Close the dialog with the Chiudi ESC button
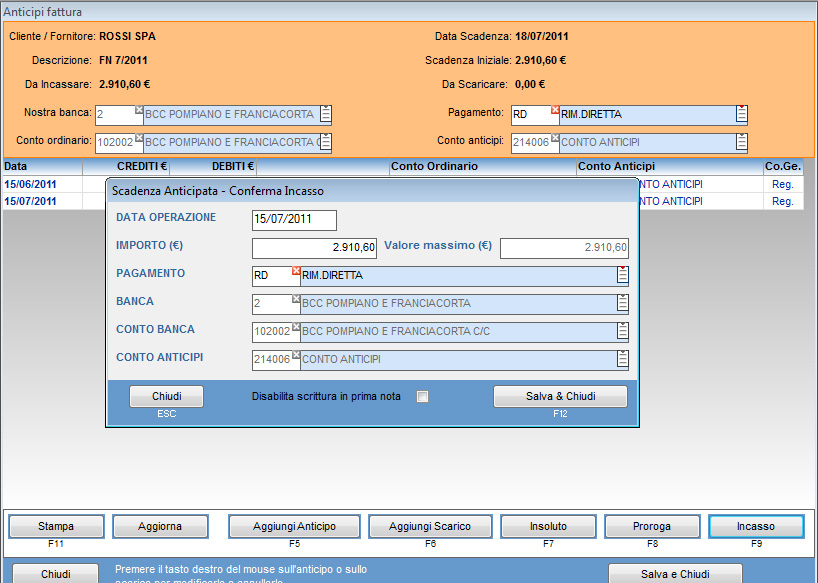This screenshot has height=583, width=818. click(166, 397)
